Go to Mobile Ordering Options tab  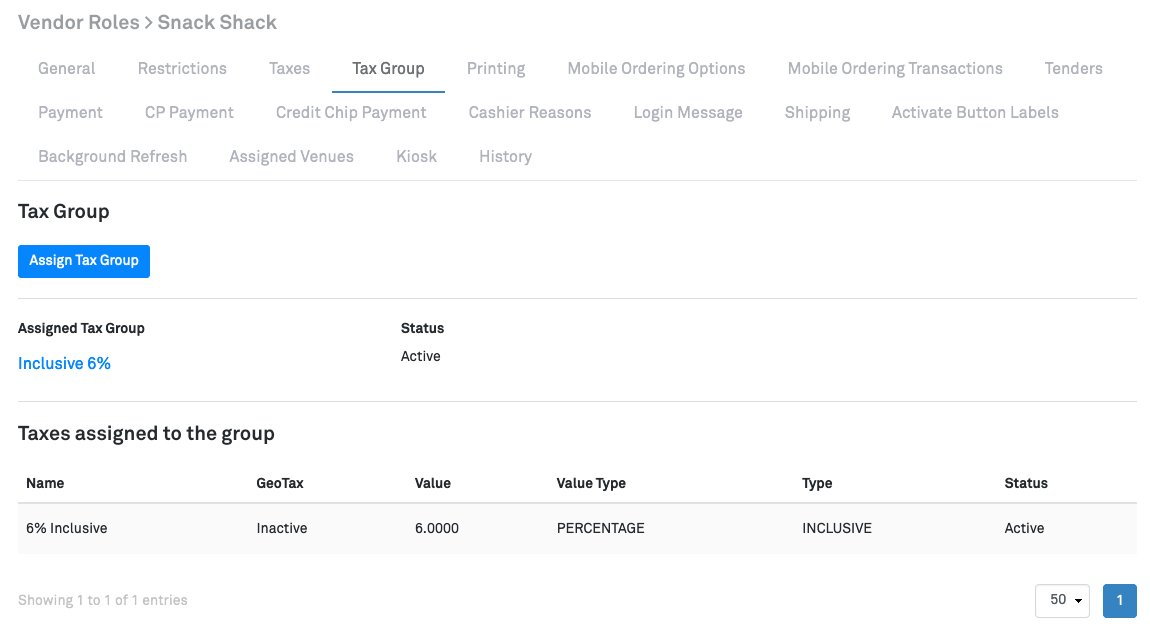[x=656, y=69]
